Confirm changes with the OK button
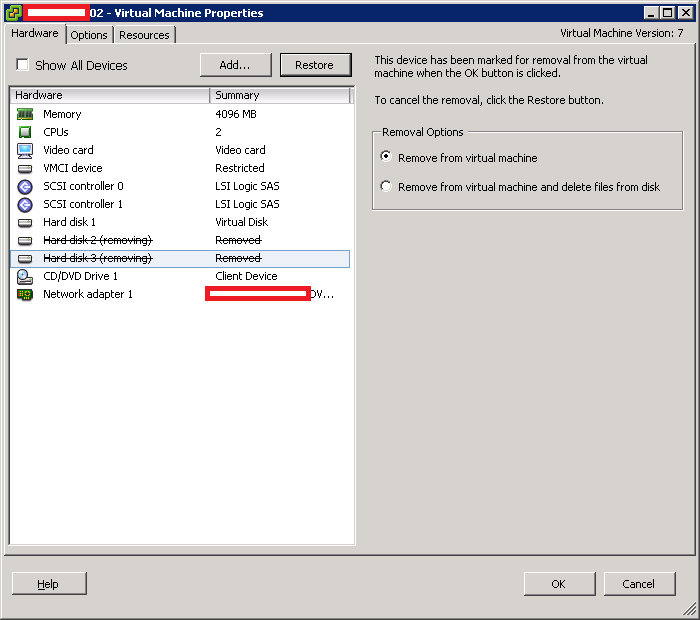Viewport: 700px width, 620px height. pyautogui.click(x=559, y=584)
